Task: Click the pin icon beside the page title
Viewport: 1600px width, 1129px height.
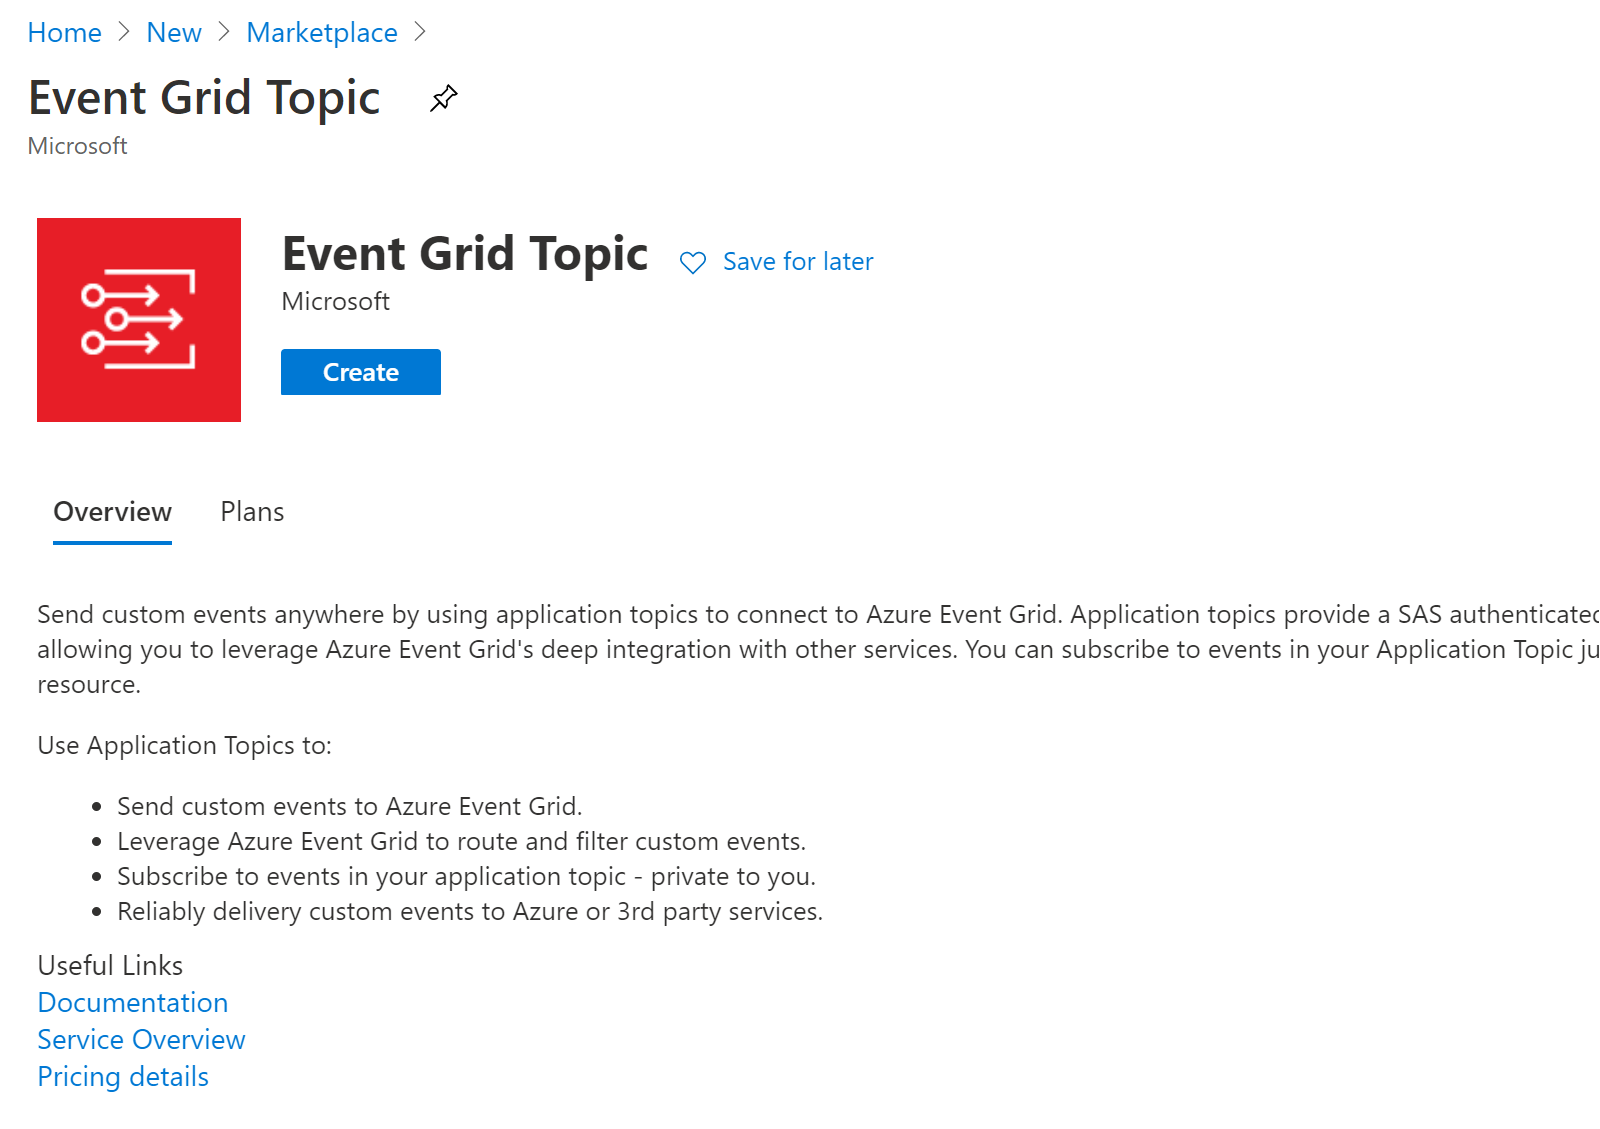Action: [443, 97]
